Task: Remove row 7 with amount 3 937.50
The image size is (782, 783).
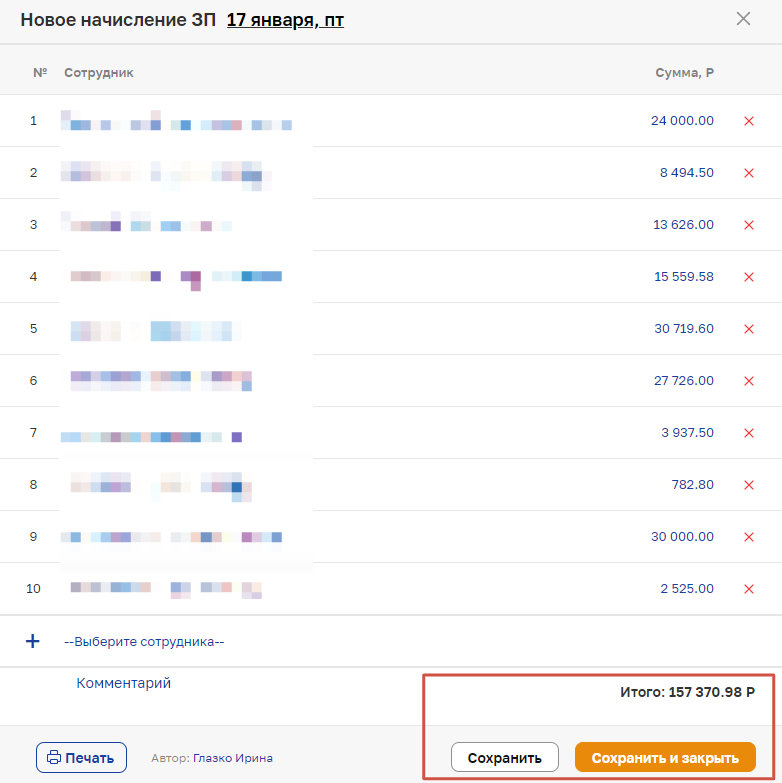Action: [x=748, y=433]
